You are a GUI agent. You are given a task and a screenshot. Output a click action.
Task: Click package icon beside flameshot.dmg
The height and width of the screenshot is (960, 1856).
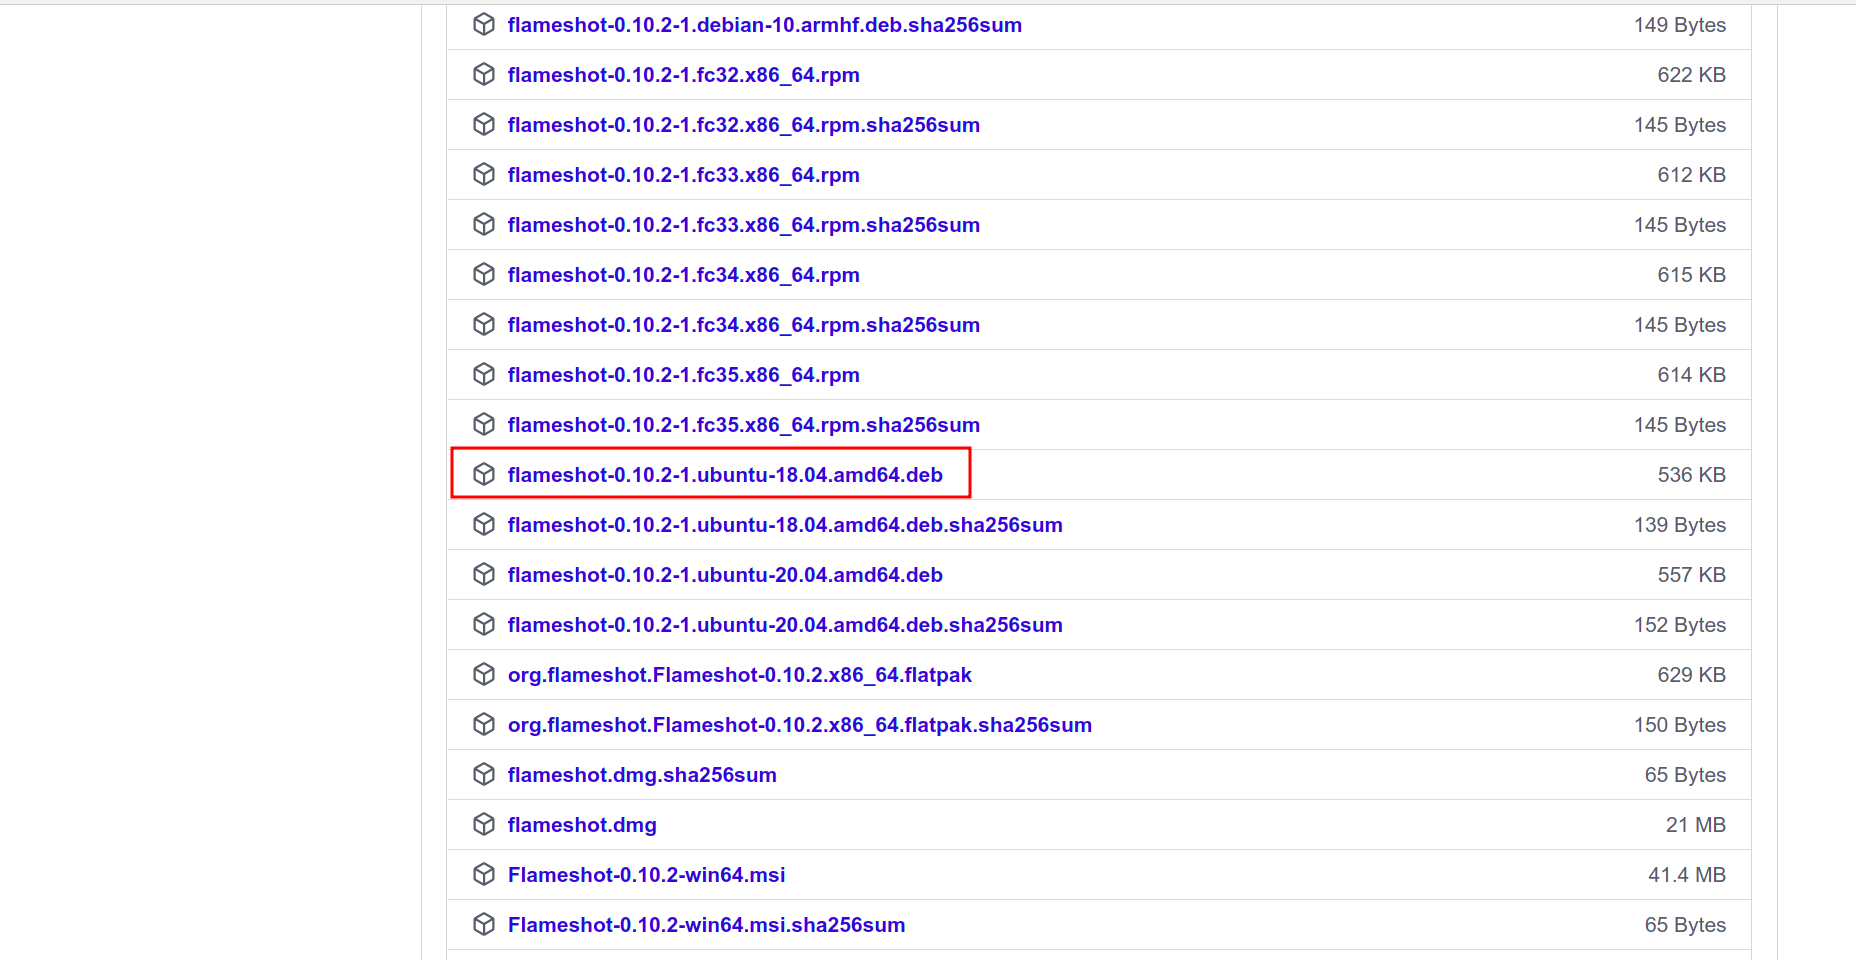pos(484,824)
